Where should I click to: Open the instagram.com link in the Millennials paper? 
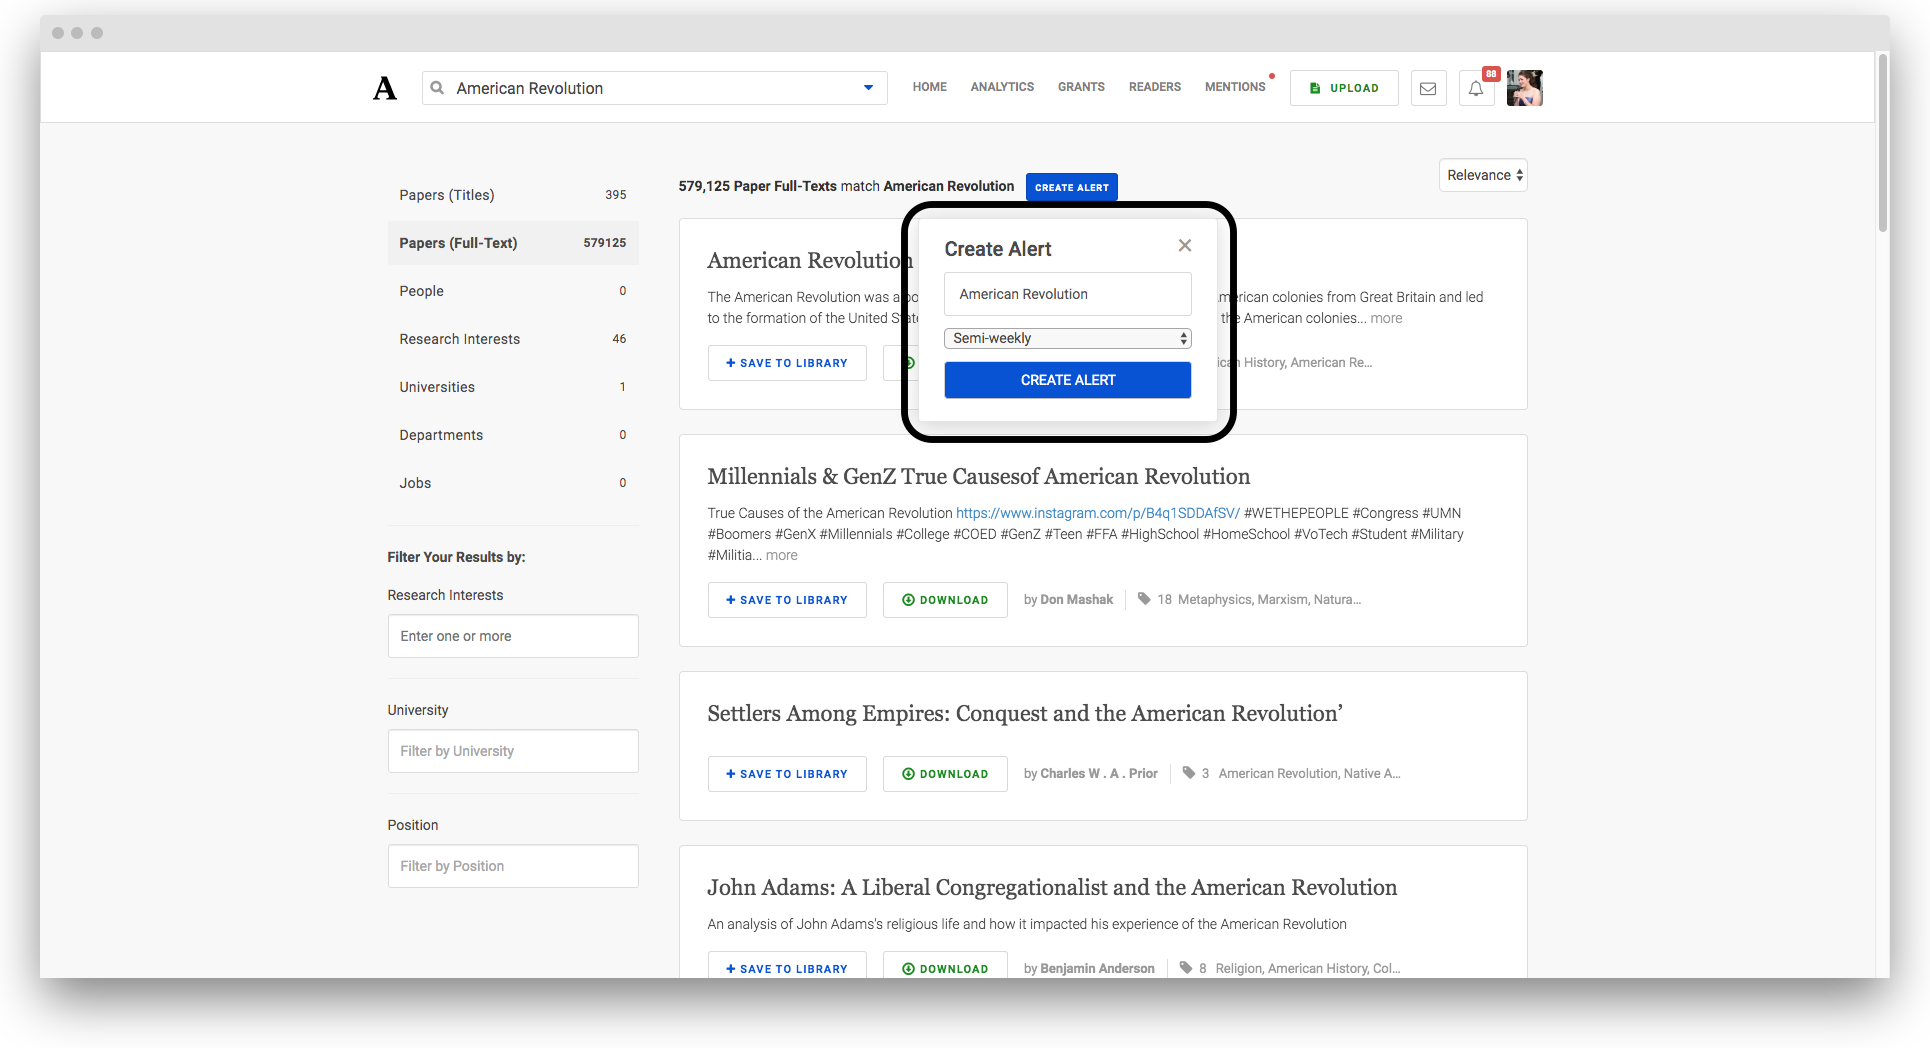[x=1097, y=513]
